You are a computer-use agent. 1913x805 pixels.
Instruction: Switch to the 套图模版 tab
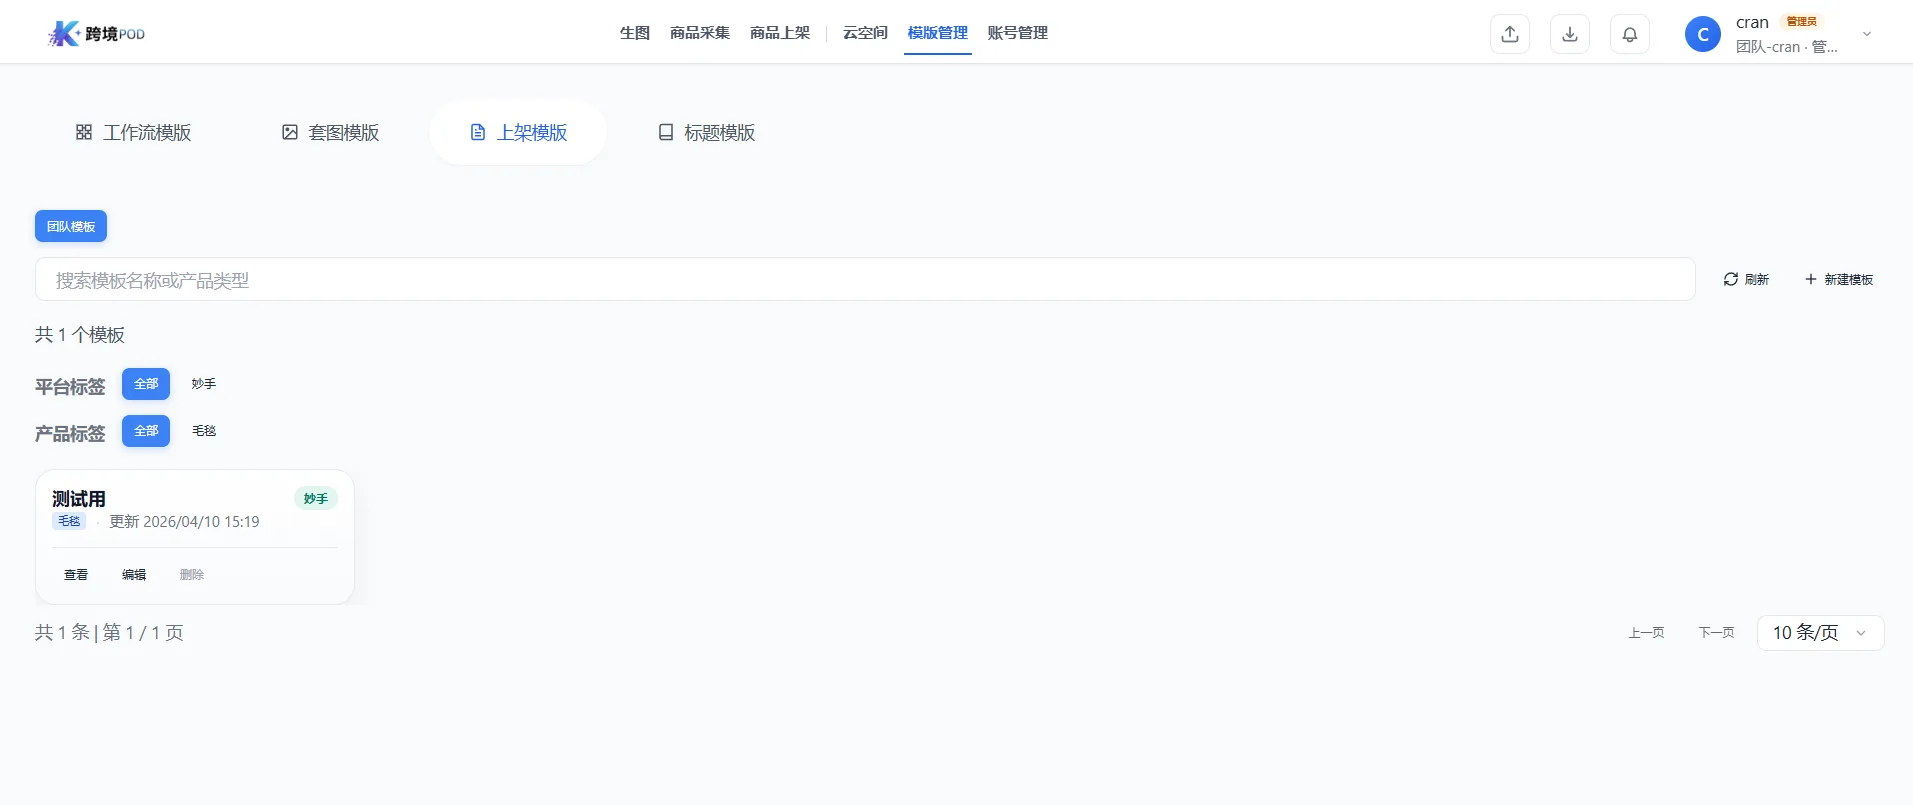click(x=330, y=133)
